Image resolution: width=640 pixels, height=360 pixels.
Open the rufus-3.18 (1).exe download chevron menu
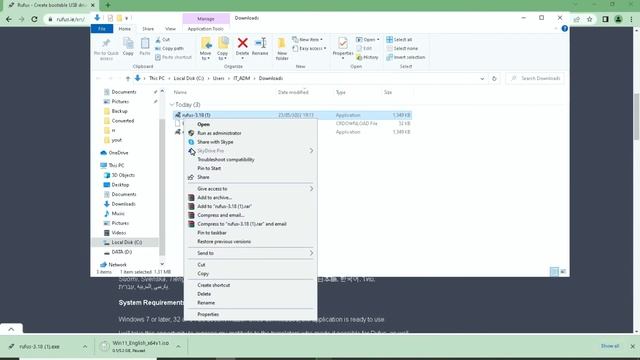pyautogui.click(x=85, y=347)
